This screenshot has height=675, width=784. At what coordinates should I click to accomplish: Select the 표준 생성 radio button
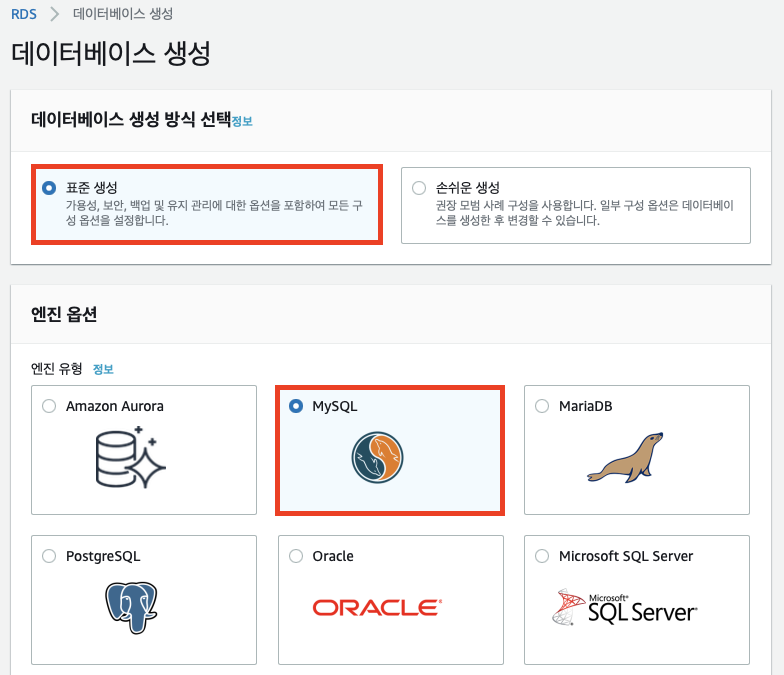click(x=49, y=188)
